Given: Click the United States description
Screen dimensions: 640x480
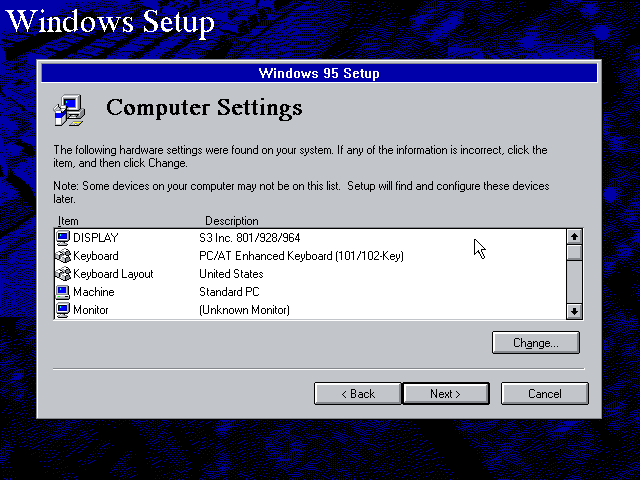Looking at the screenshot, I should 231,274.
